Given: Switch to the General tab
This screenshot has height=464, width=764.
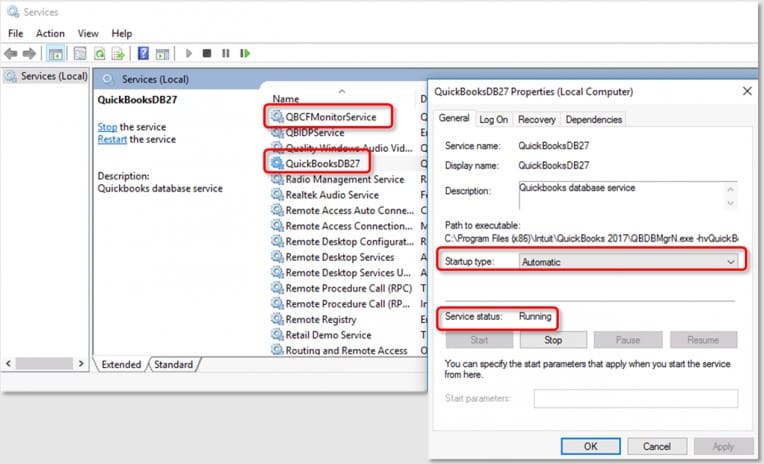Looking at the screenshot, I should click(454, 118).
